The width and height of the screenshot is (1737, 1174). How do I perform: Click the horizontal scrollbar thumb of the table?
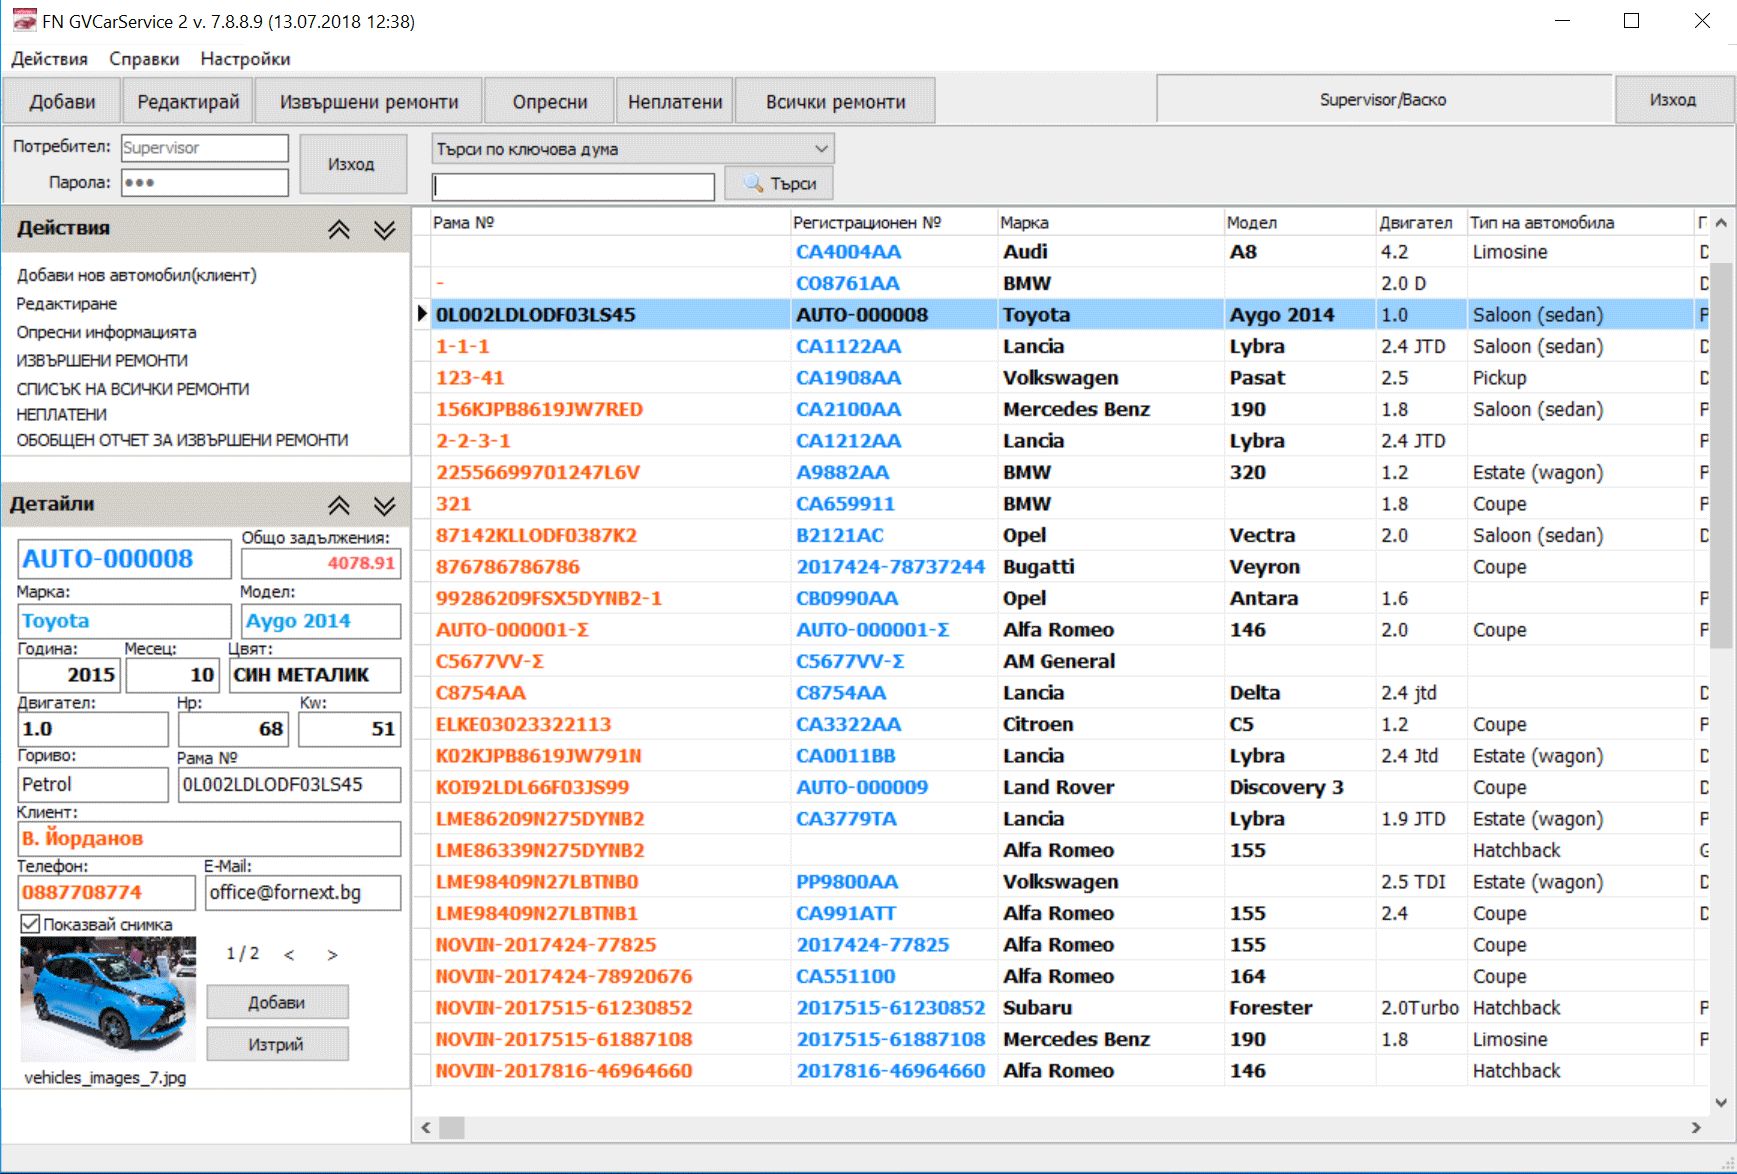coord(452,1127)
